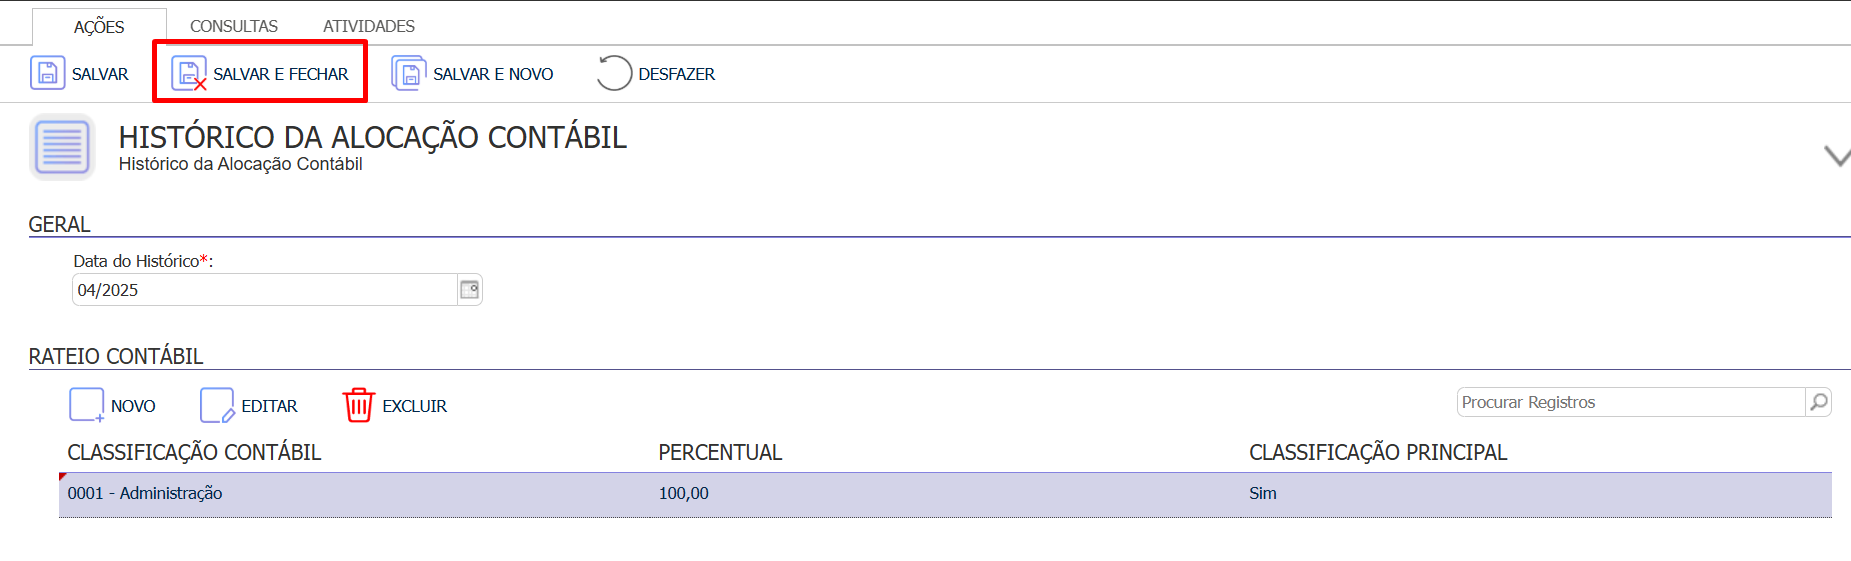Click the Excluir trash can icon

click(358, 405)
